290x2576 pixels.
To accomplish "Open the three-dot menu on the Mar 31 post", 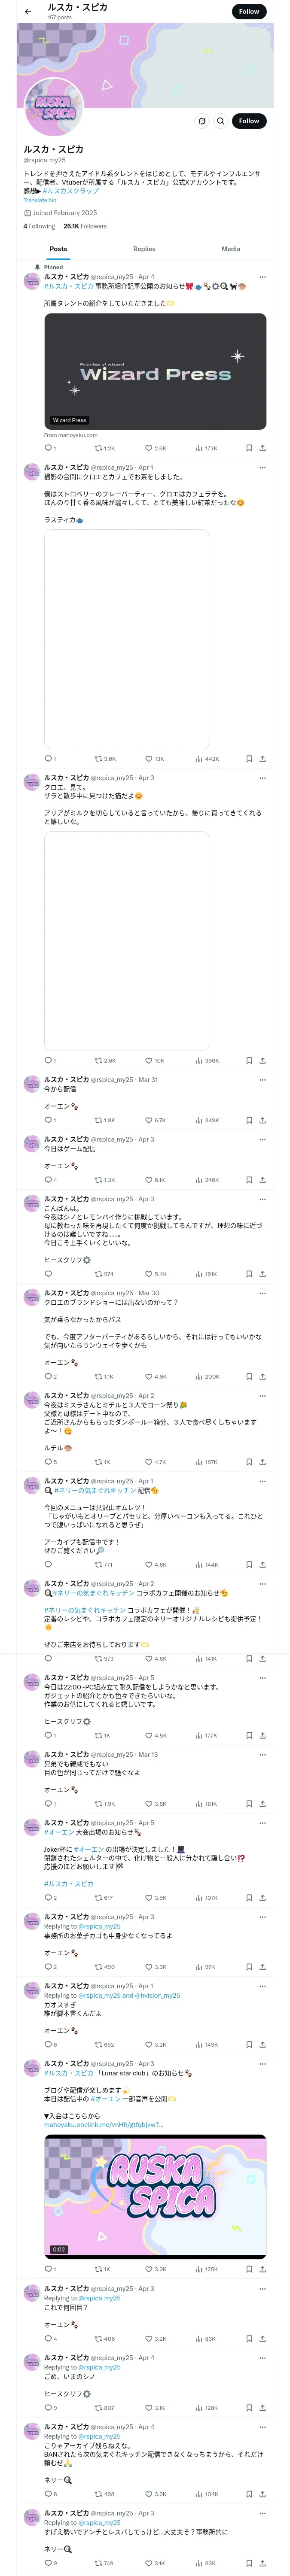I will [x=262, y=1080].
